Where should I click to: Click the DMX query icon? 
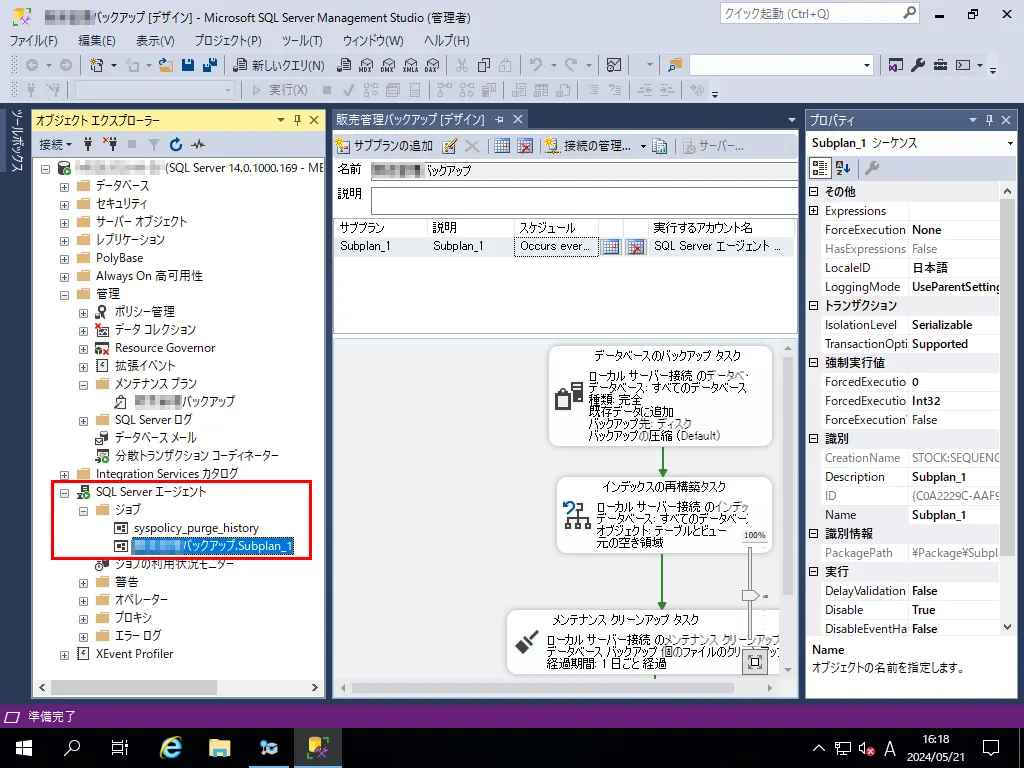click(x=388, y=65)
